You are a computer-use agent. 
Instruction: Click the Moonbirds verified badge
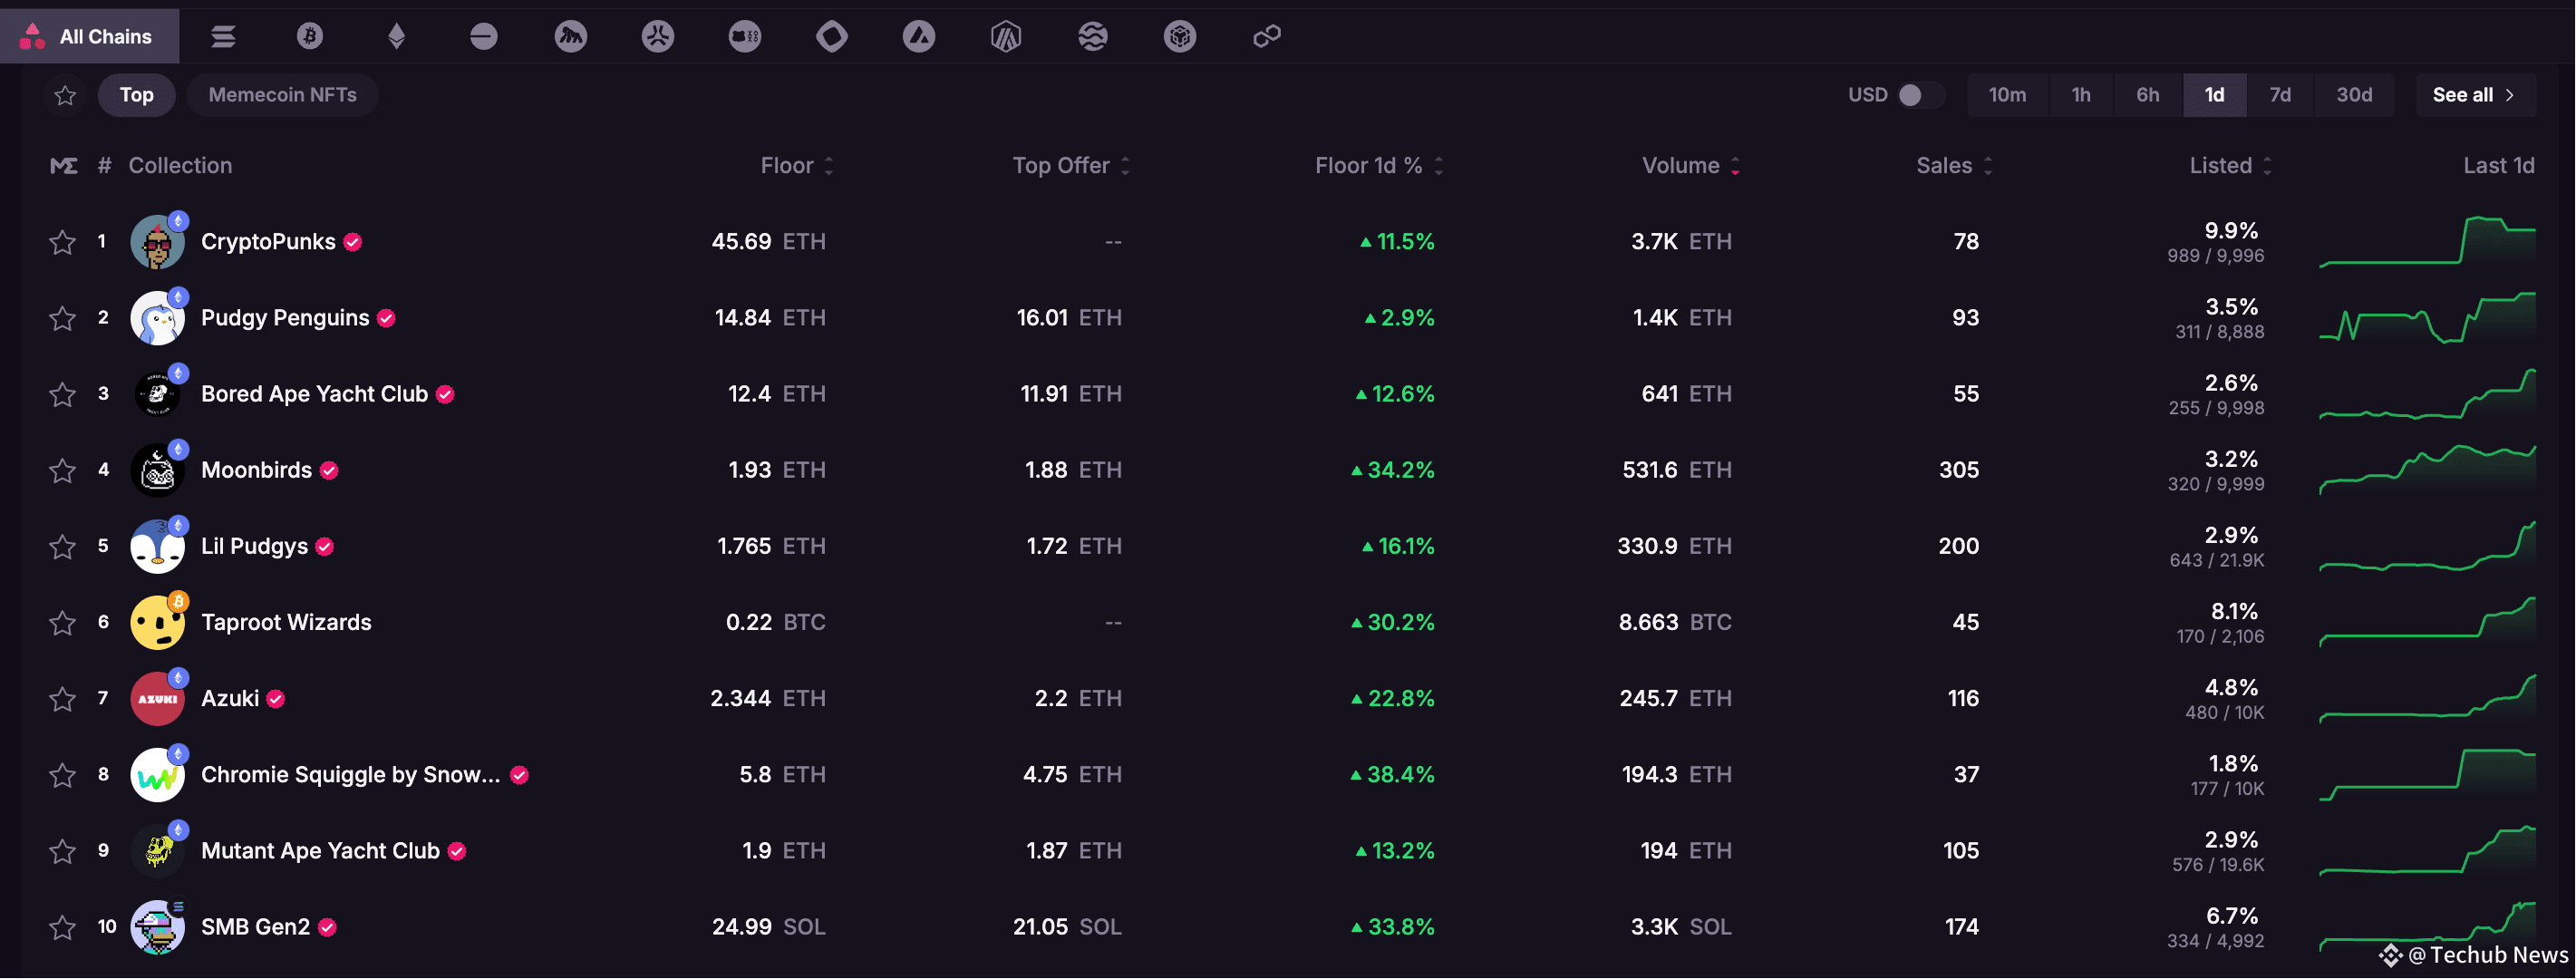(329, 471)
